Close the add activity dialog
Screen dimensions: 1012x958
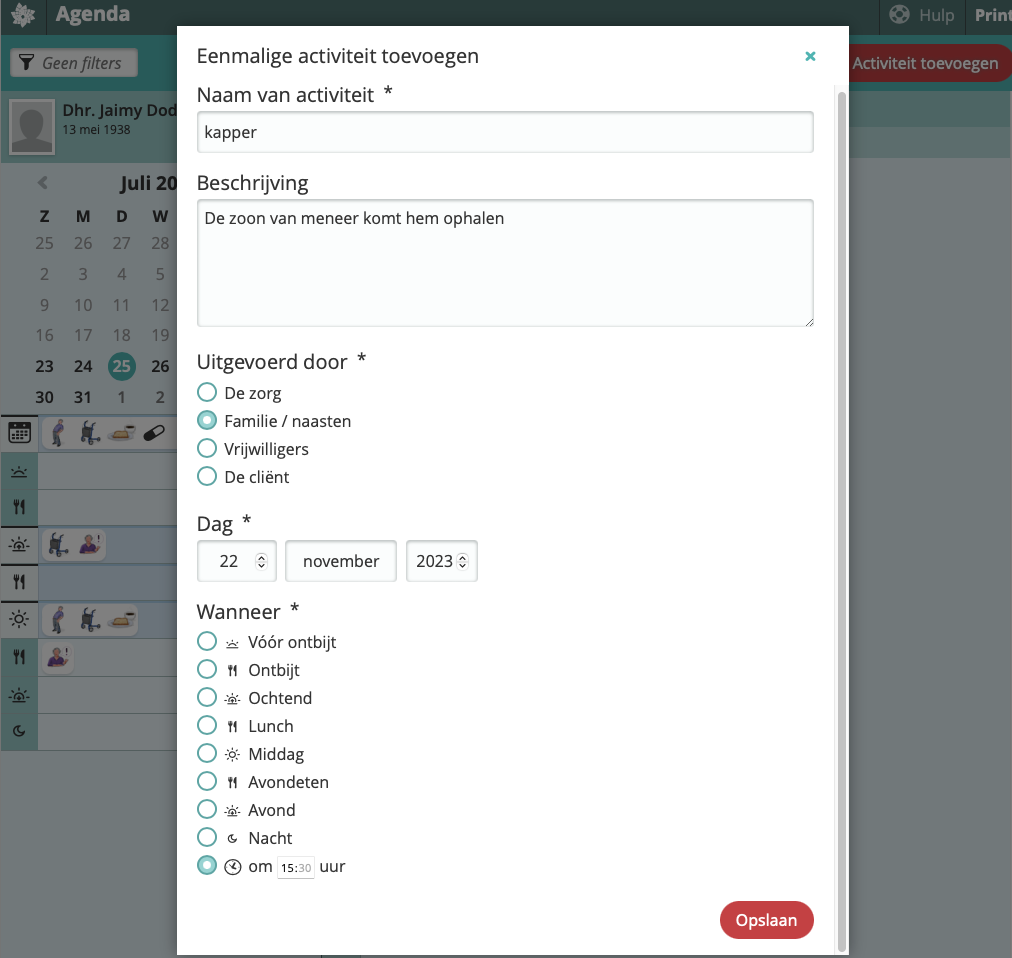point(810,56)
